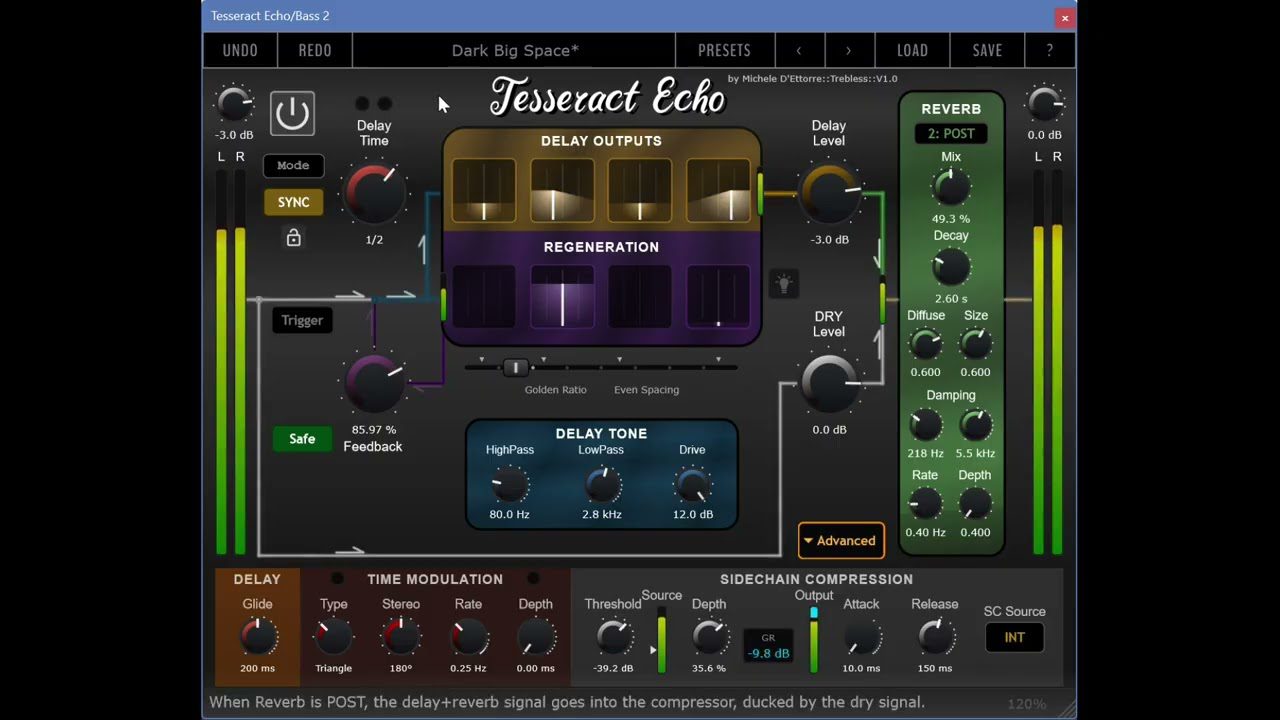Click the Trigger button
The image size is (1280, 720).
pos(302,320)
